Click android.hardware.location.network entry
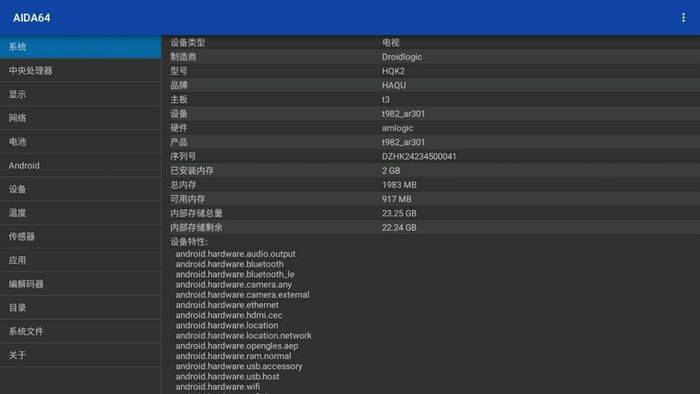 click(243, 336)
